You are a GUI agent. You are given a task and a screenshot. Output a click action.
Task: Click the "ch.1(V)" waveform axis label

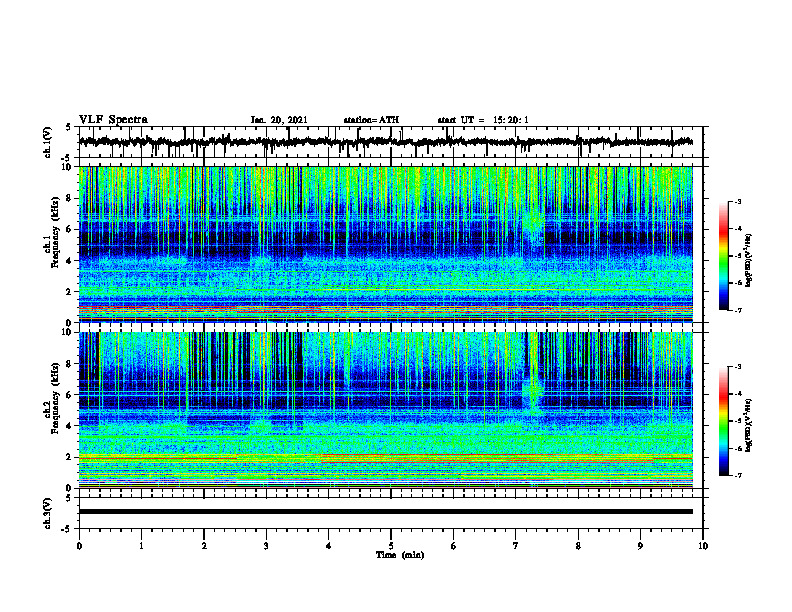pyautogui.click(x=48, y=142)
